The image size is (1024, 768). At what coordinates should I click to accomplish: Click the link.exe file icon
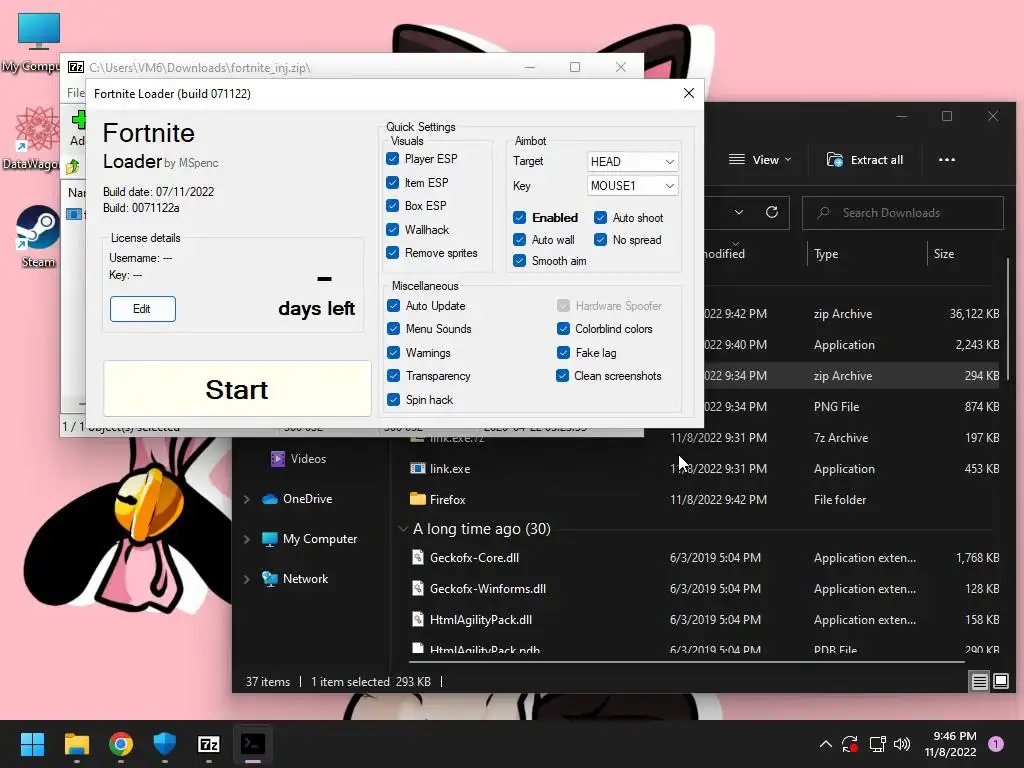pyautogui.click(x=418, y=468)
